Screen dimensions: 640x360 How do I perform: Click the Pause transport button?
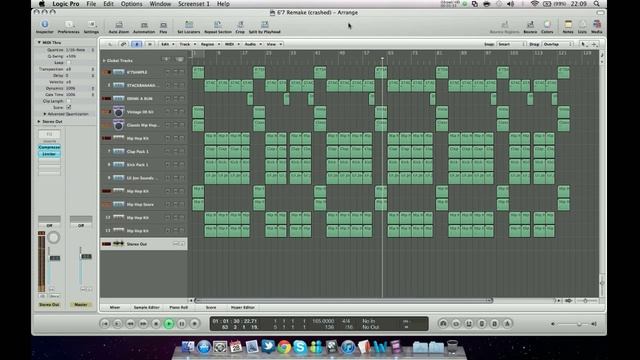(182, 324)
